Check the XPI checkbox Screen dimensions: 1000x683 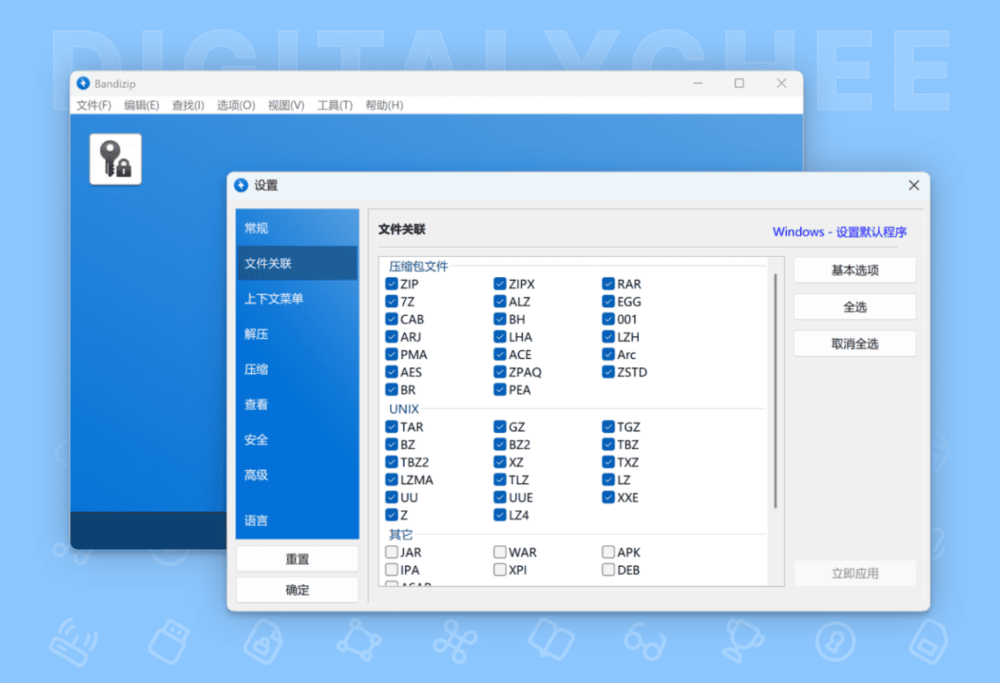(500, 569)
